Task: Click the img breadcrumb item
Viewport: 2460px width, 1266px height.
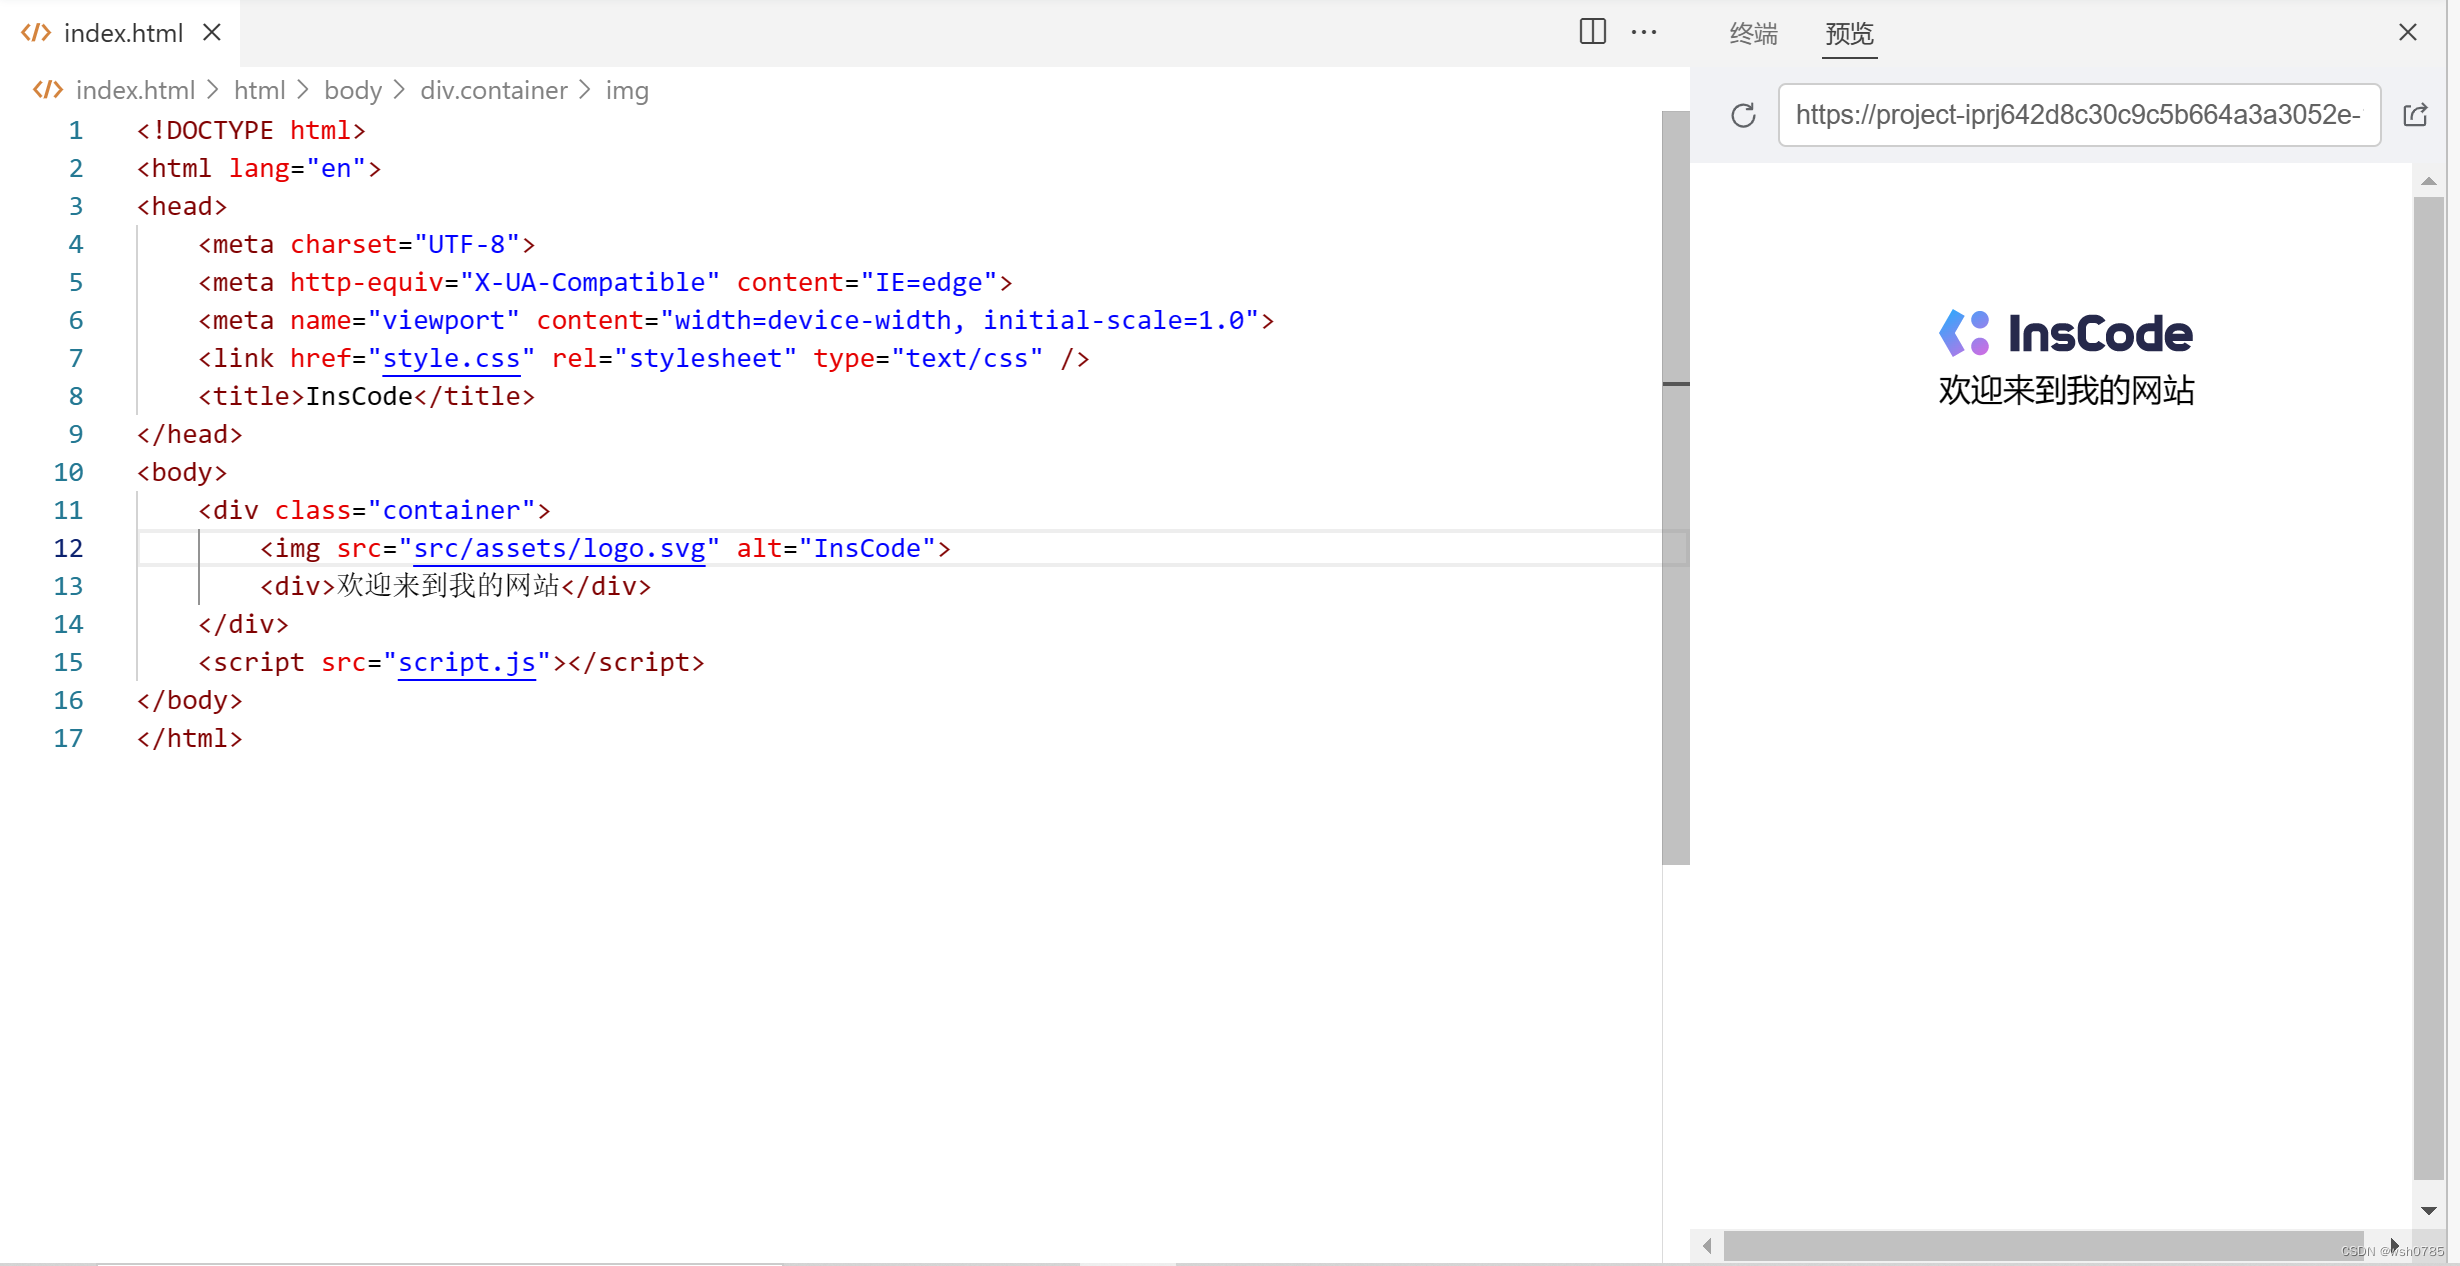Action: pos(627,90)
